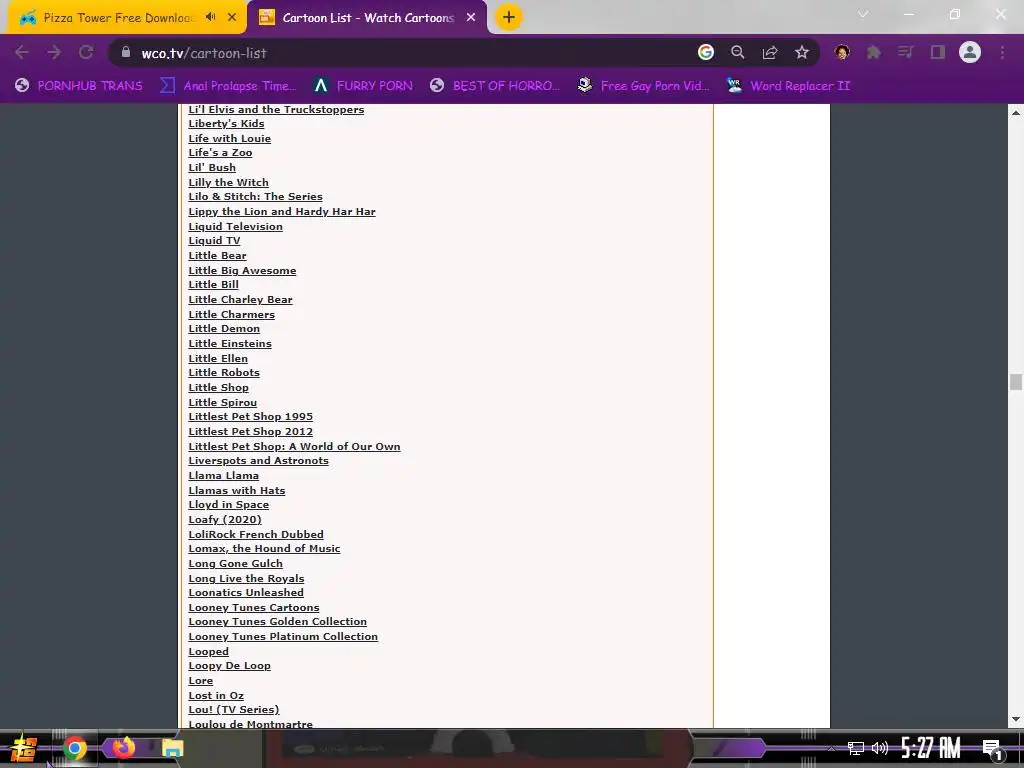
Task: Click the taskbar network icon
Action: tap(856, 748)
